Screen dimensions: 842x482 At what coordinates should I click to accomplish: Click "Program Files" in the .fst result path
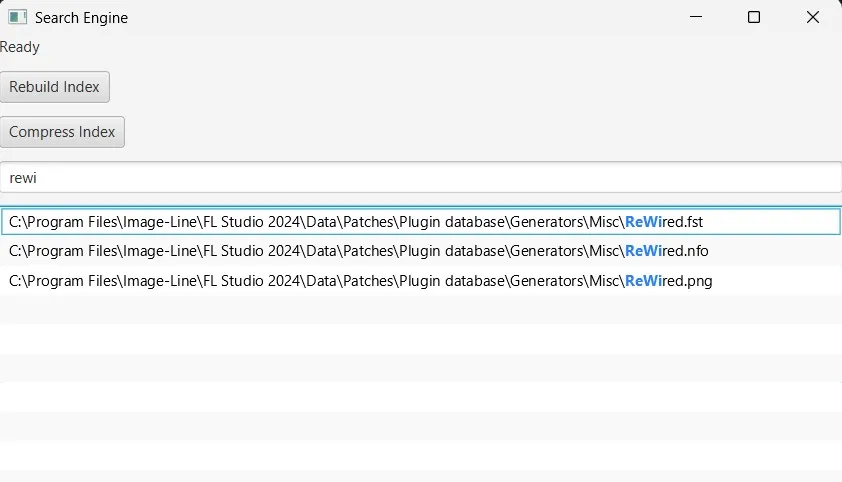pyautogui.click(x=71, y=221)
